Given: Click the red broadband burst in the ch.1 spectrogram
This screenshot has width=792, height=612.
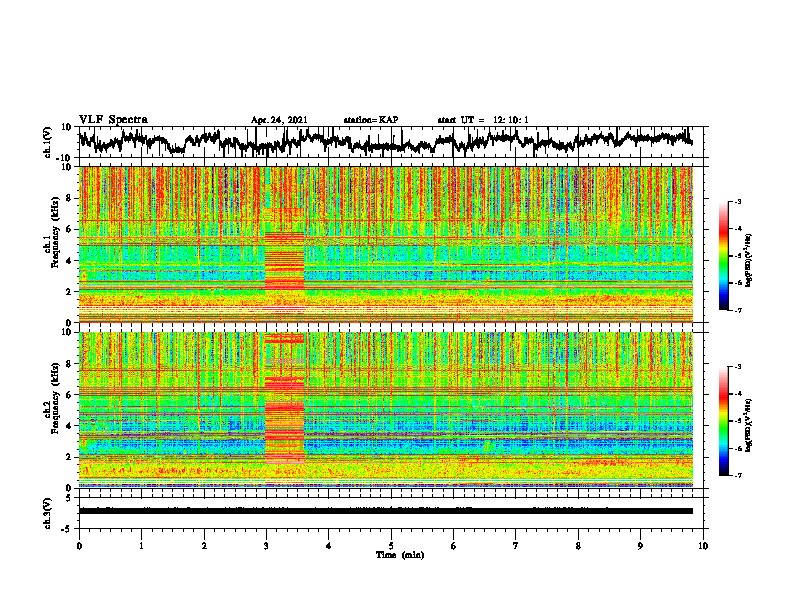Looking at the screenshot, I should pyautogui.click(x=284, y=261).
